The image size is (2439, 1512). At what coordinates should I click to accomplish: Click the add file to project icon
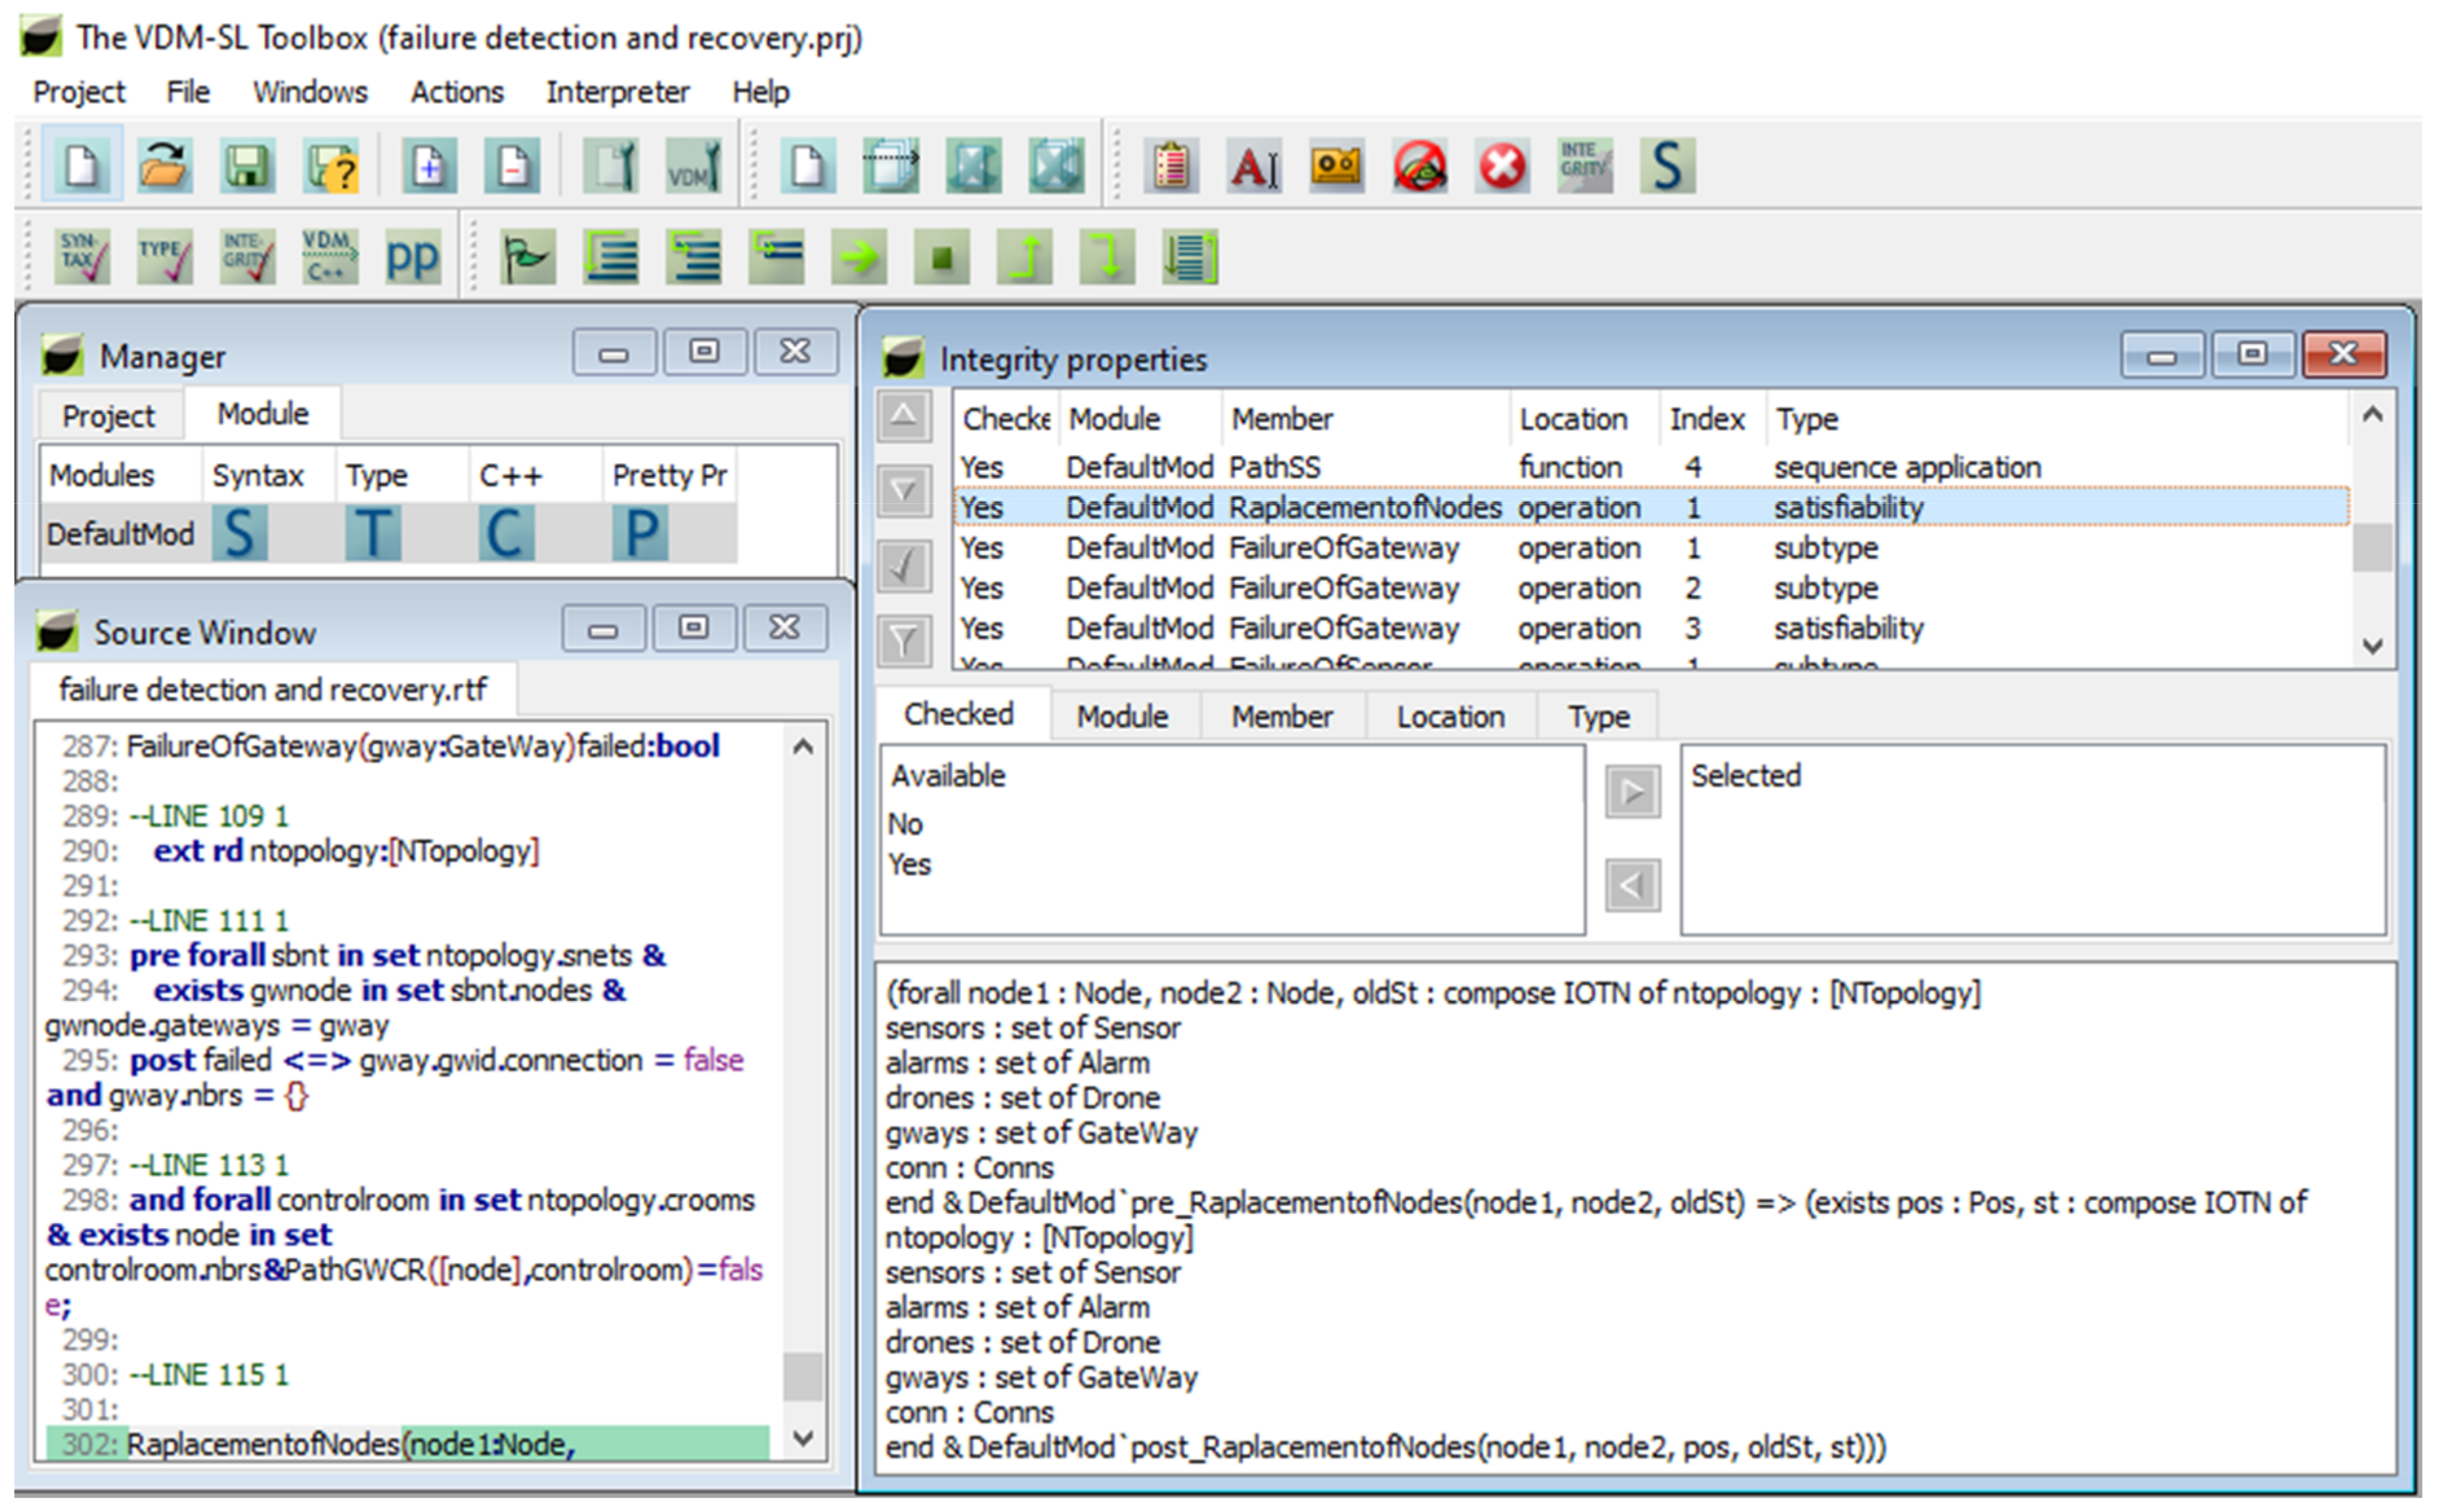pos(430,165)
